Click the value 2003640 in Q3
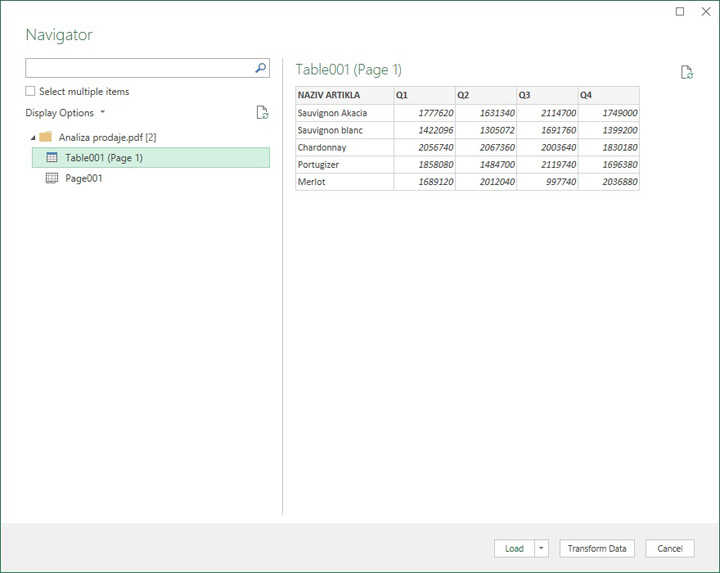The image size is (720, 573). [547, 147]
